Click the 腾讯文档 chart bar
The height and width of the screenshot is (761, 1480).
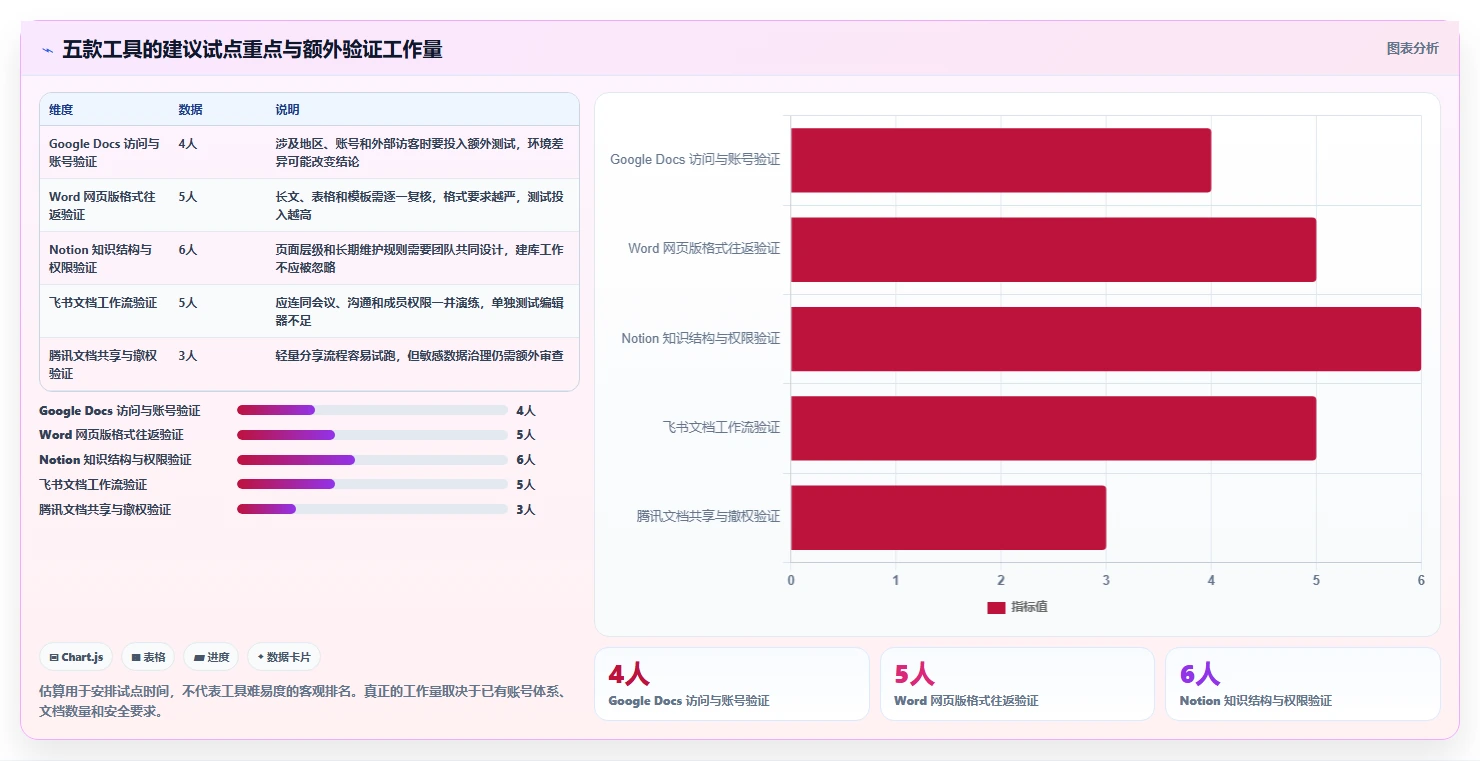point(948,517)
